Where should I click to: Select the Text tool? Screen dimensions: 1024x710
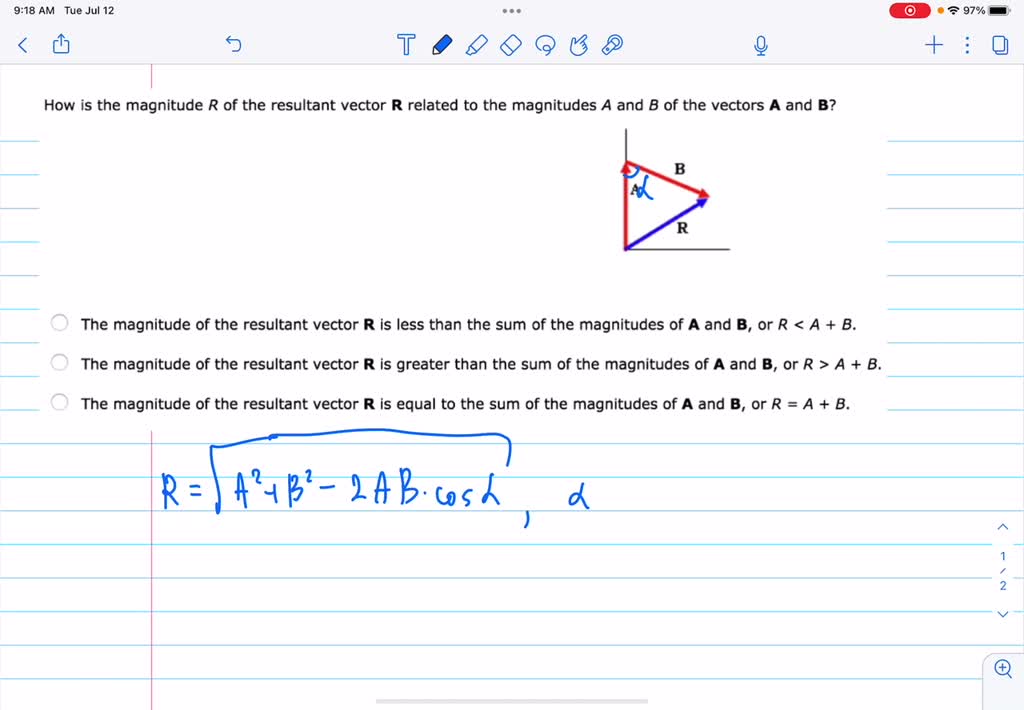(406, 44)
